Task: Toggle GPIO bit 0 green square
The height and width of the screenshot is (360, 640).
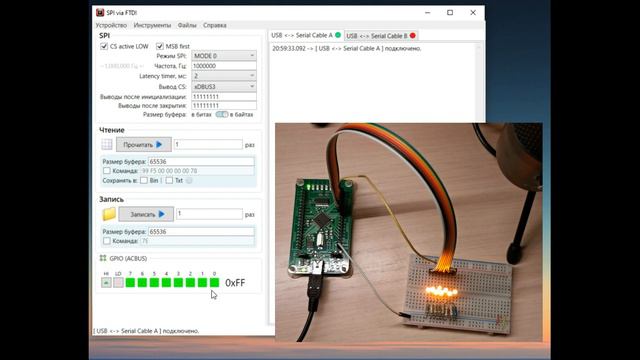Action: pyautogui.click(x=214, y=282)
